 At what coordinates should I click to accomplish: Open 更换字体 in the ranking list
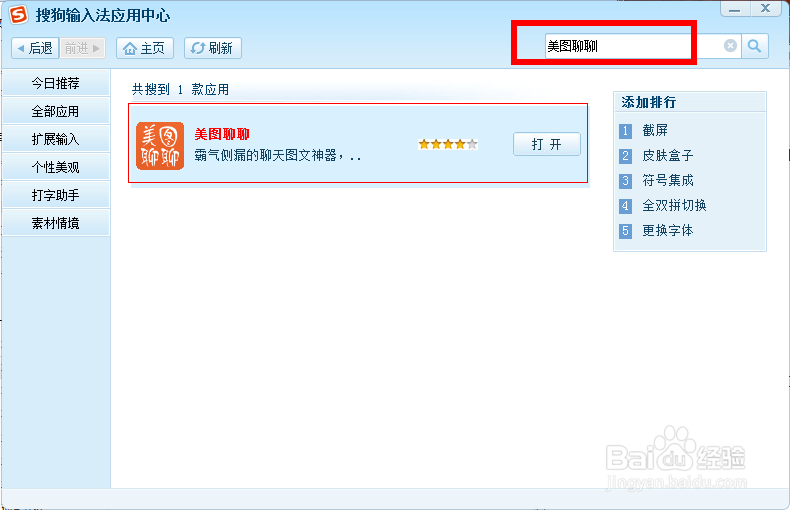668,231
